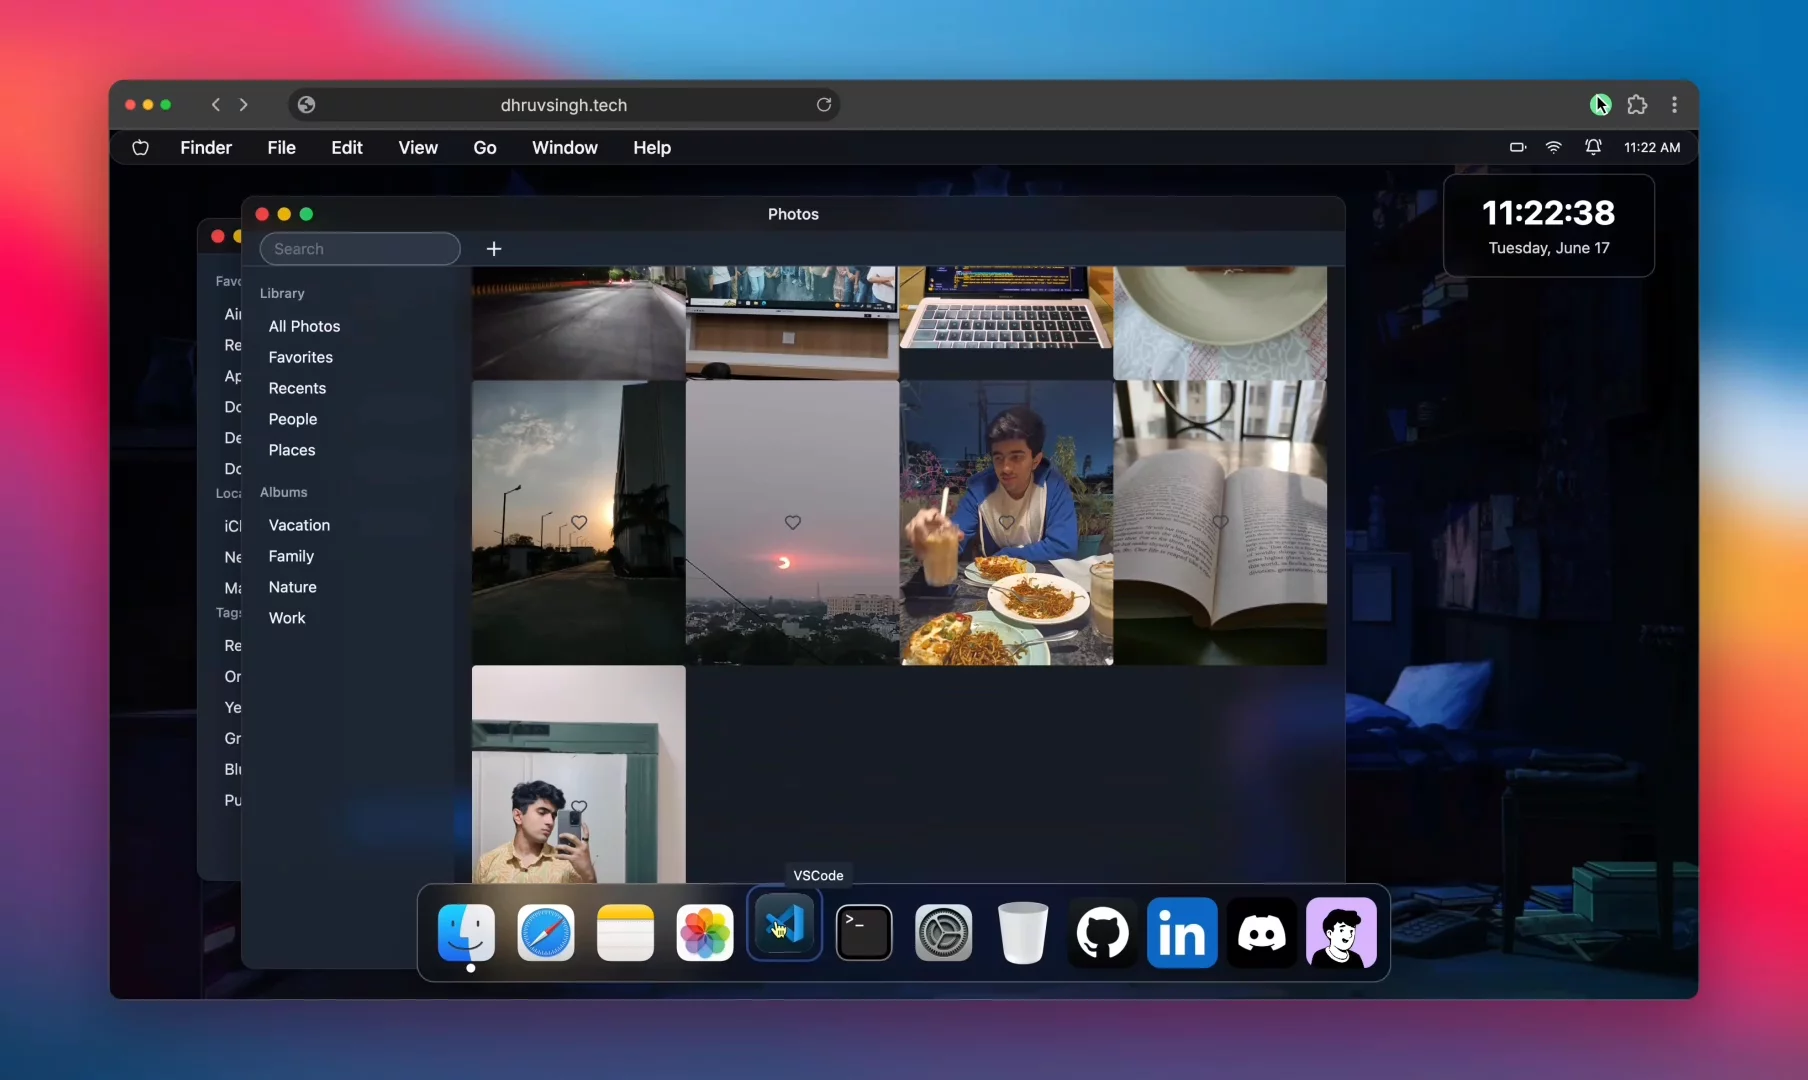Image resolution: width=1808 pixels, height=1080 pixels.
Task: Open VSCode from the dock
Action: 785,932
